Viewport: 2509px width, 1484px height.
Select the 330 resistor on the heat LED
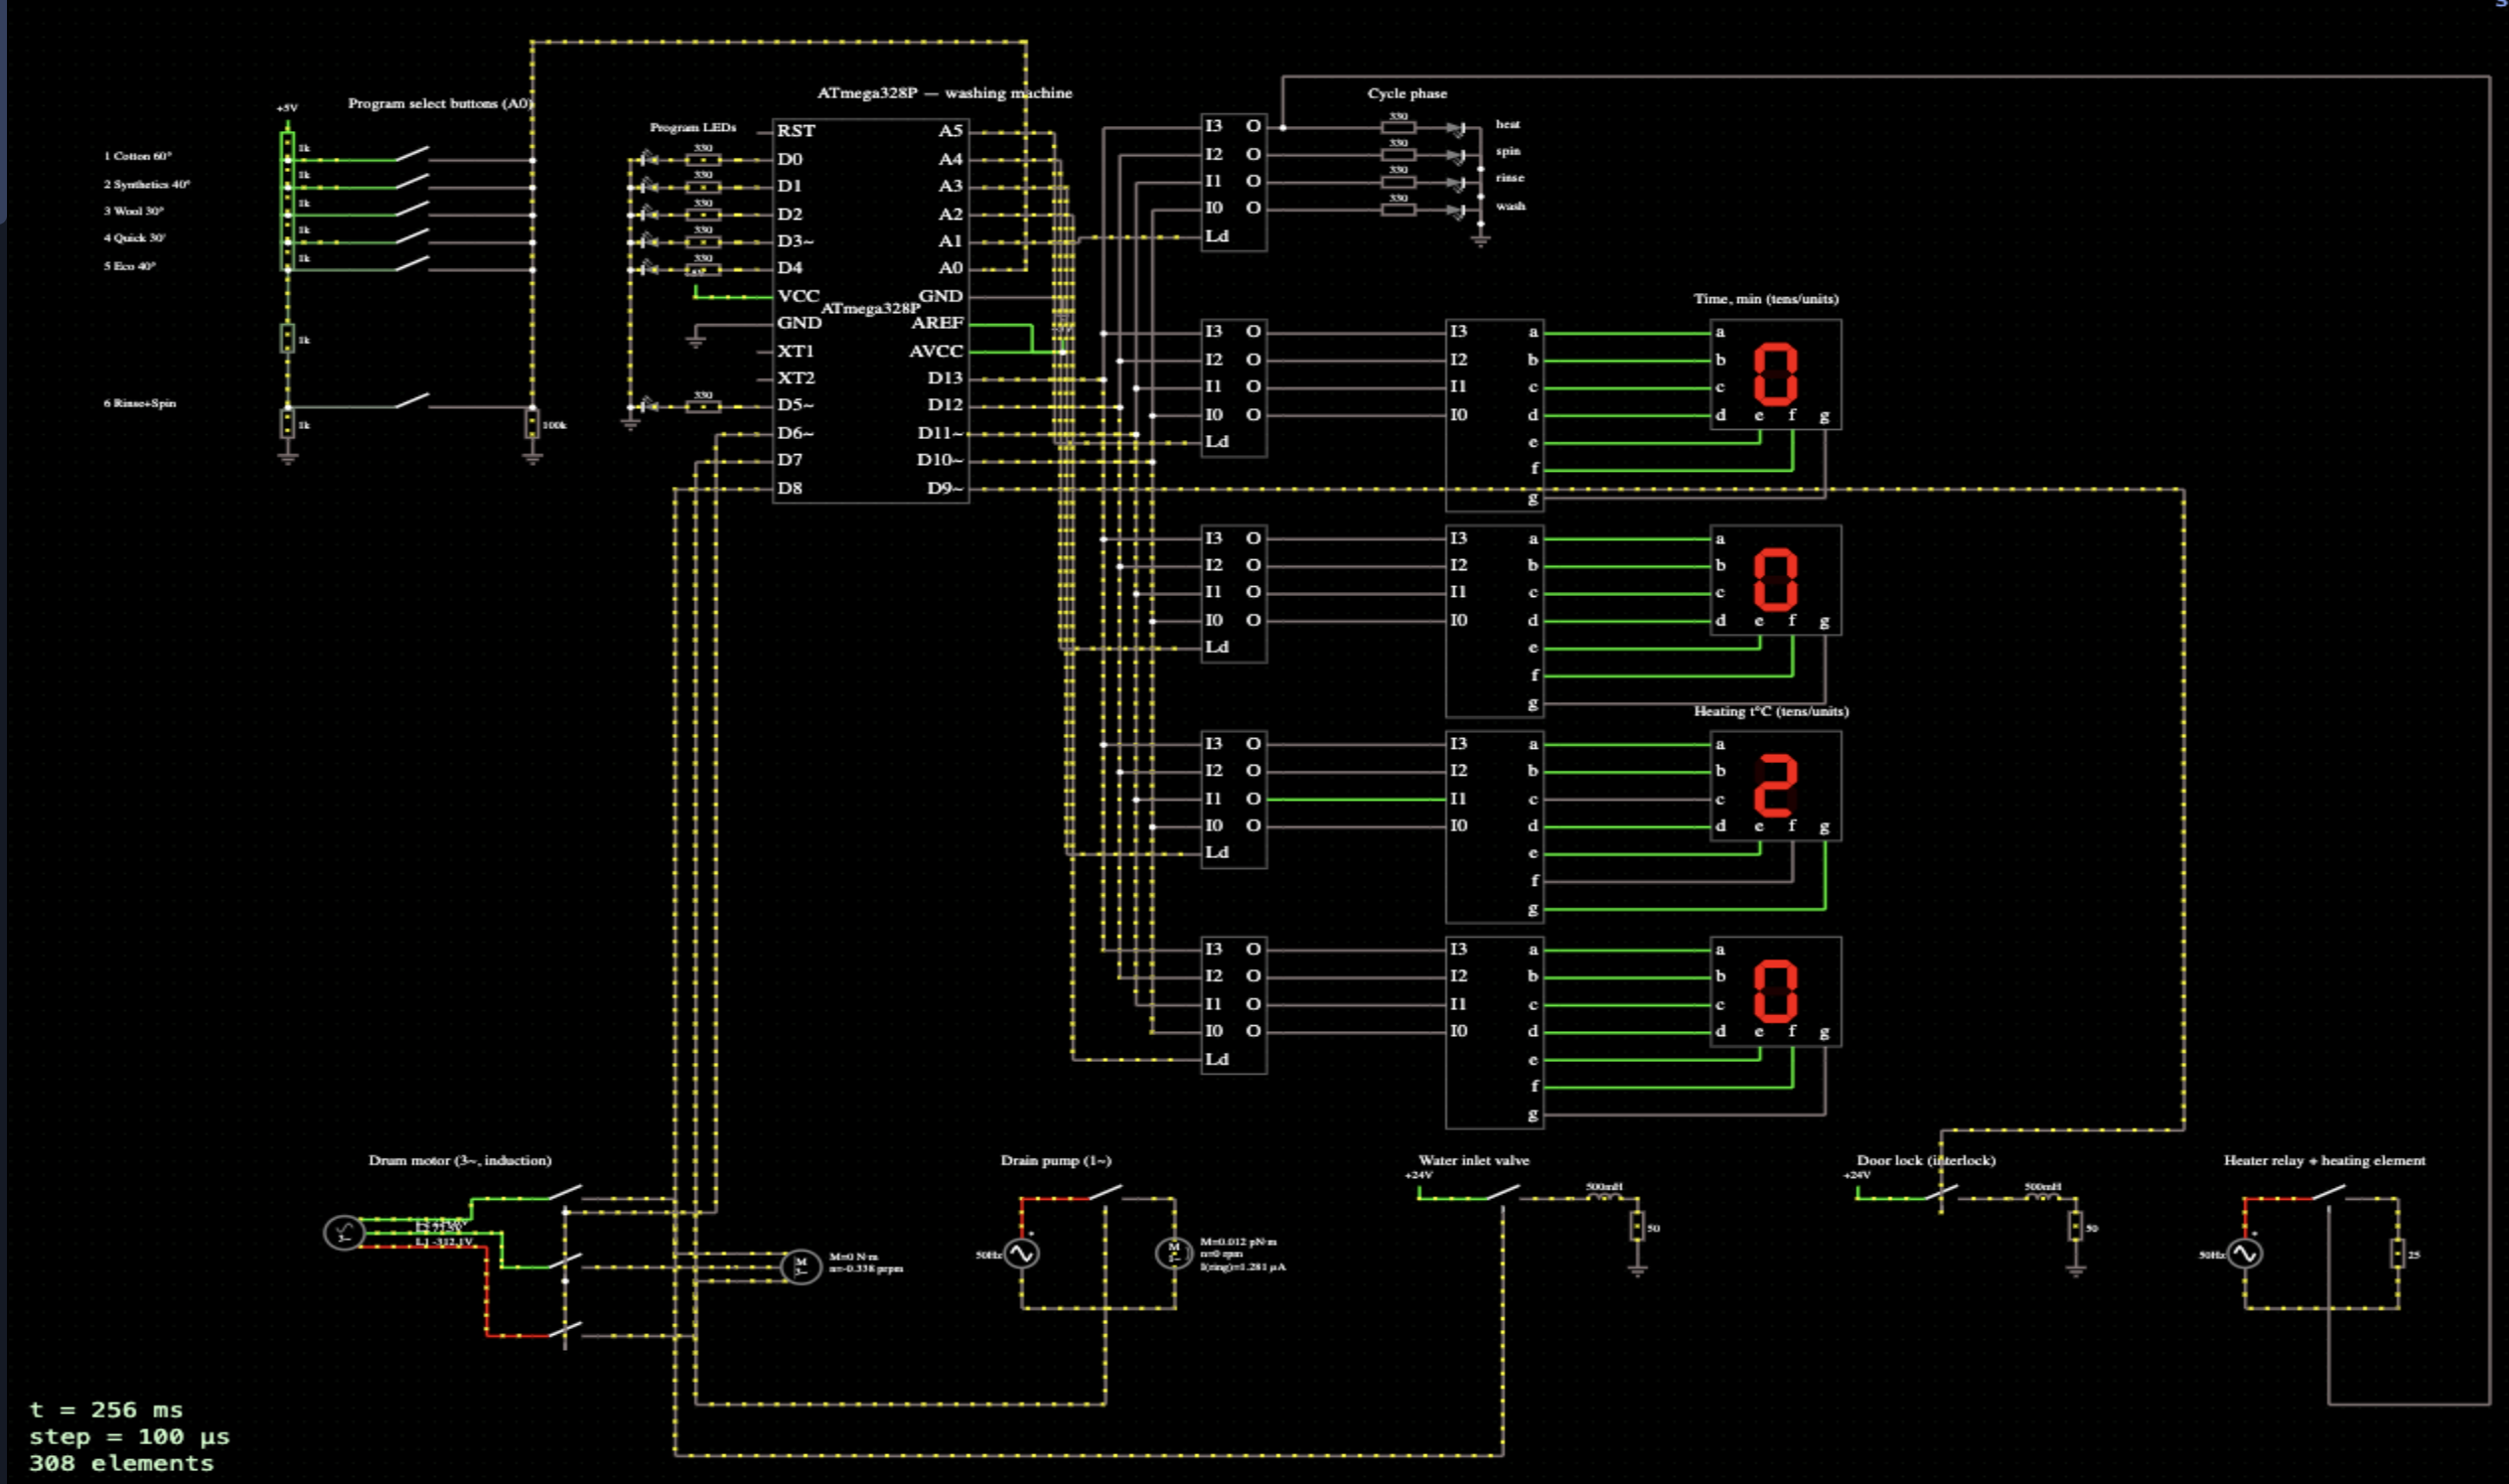pyautogui.click(x=1398, y=127)
